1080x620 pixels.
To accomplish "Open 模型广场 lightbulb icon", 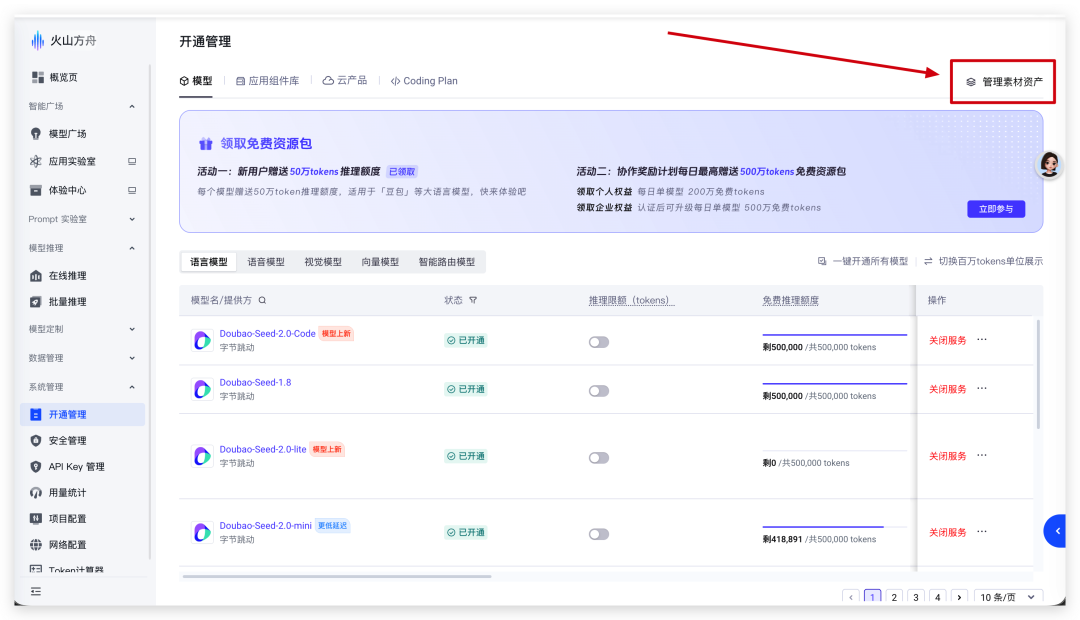I will coord(36,134).
